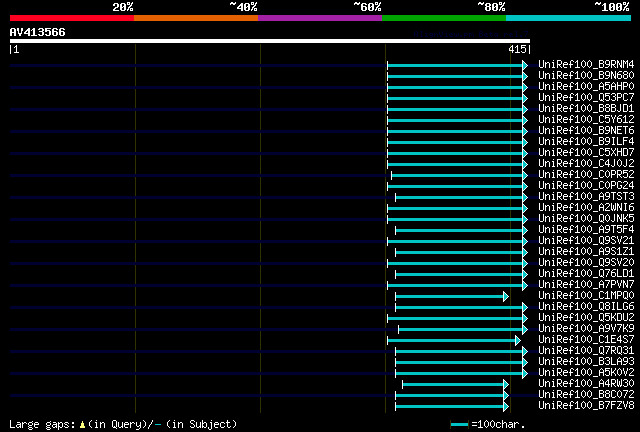Click the UniRef100_A7PVN7 label
Viewport: 640px width, 432px height.
586,285
